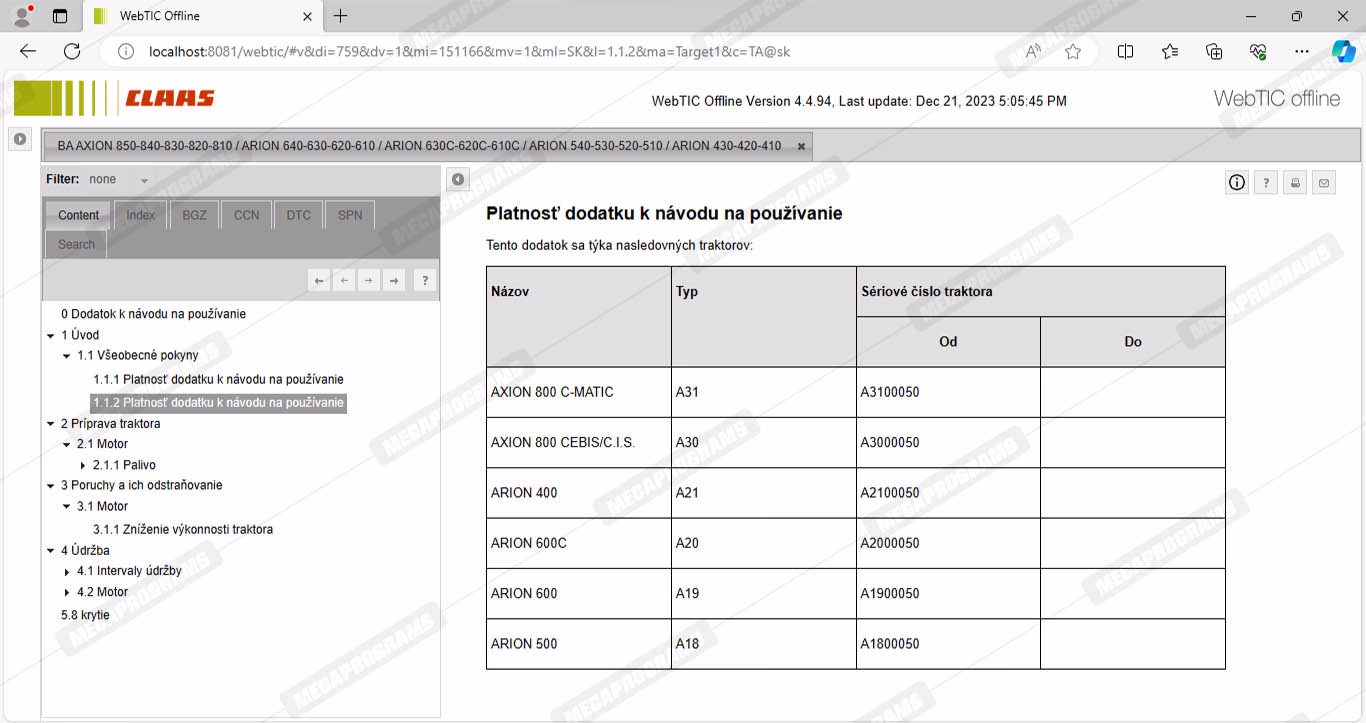Select 5.8 krytie in contents tree
Viewport: 1366px width, 723px height.
coord(85,615)
